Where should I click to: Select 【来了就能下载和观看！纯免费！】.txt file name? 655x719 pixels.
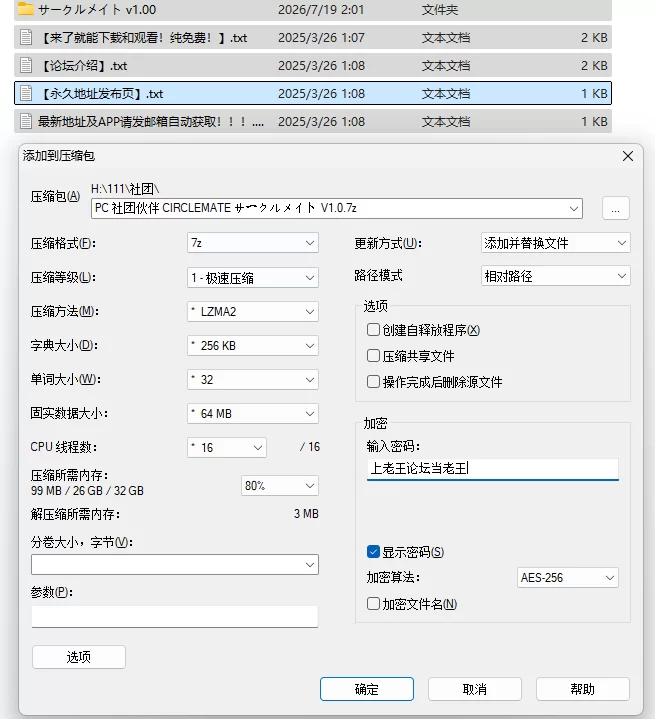click(144, 38)
